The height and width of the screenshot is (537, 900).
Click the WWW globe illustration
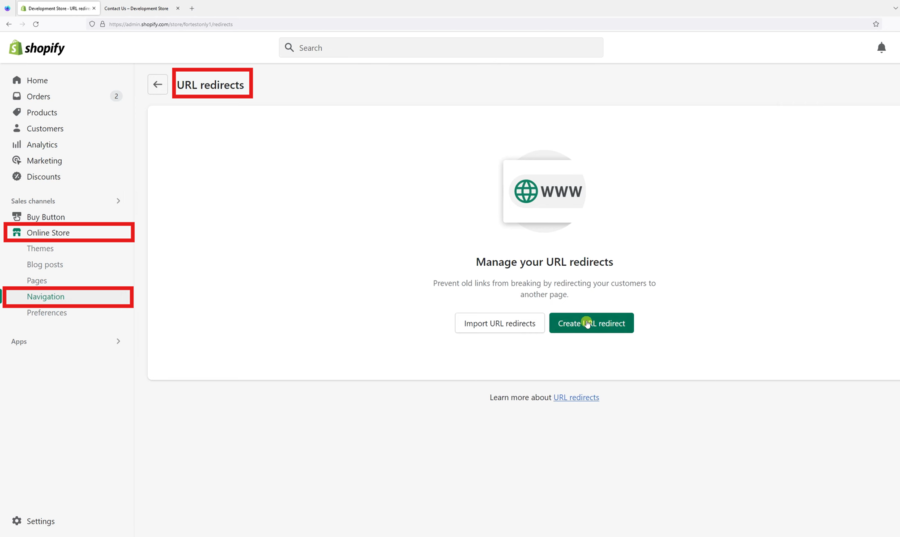[544, 191]
